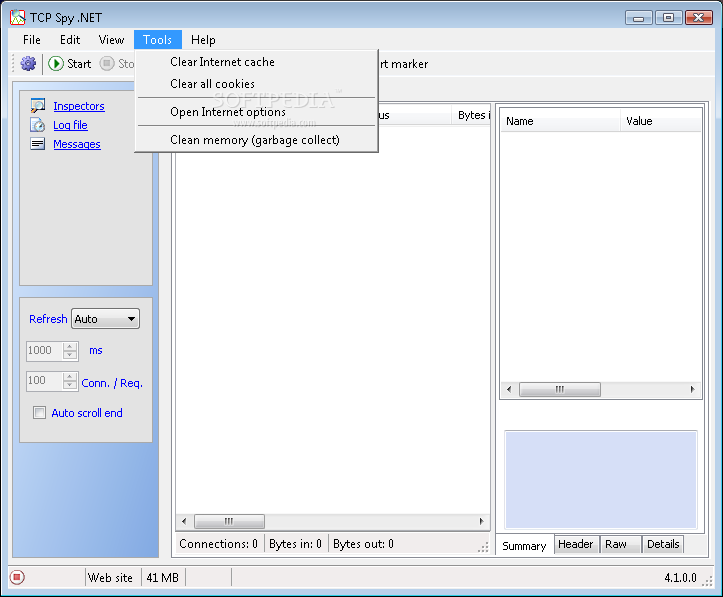The width and height of the screenshot is (723, 597).
Task: Decrease the 100 Conn. / Req. spinner
Action: [x=70, y=385]
